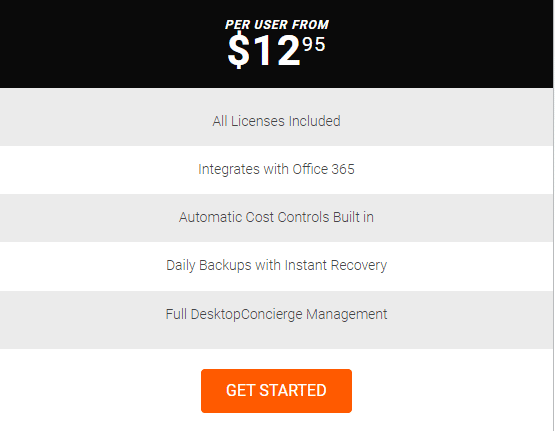Click the word STARTED on the orange button
555x431 pixels.
tap(293, 391)
